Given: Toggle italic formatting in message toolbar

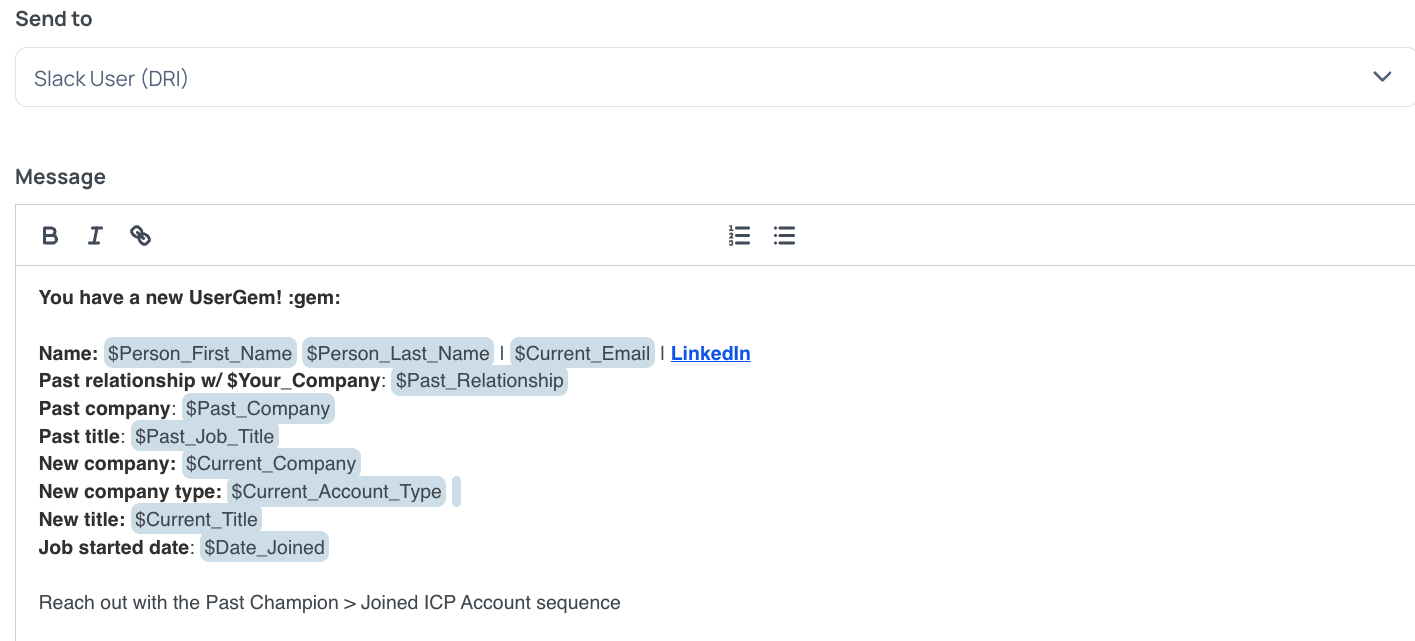Looking at the screenshot, I should point(95,236).
